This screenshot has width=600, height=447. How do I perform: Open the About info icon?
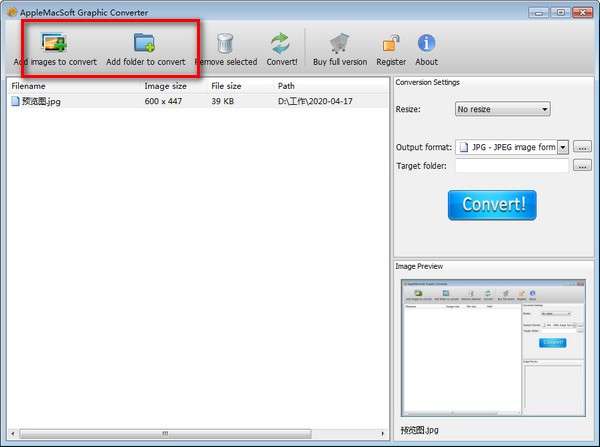point(427,43)
